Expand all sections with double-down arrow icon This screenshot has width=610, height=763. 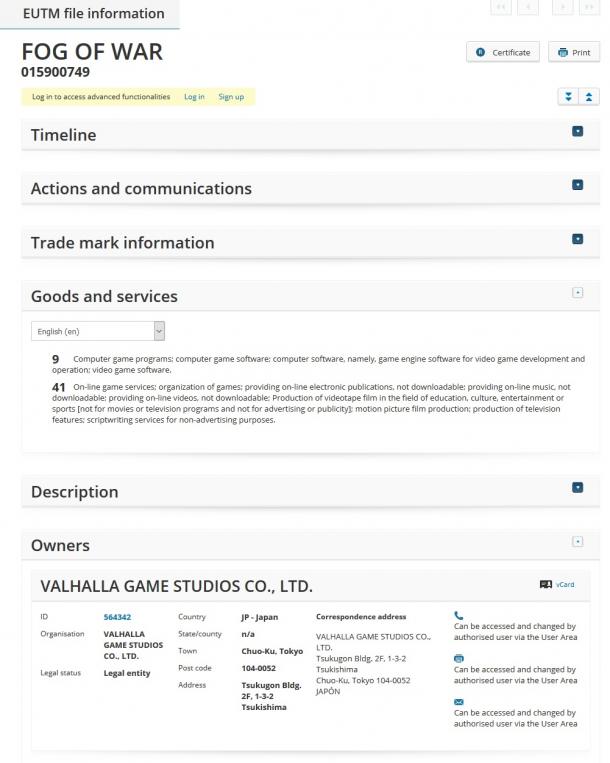coord(568,97)
